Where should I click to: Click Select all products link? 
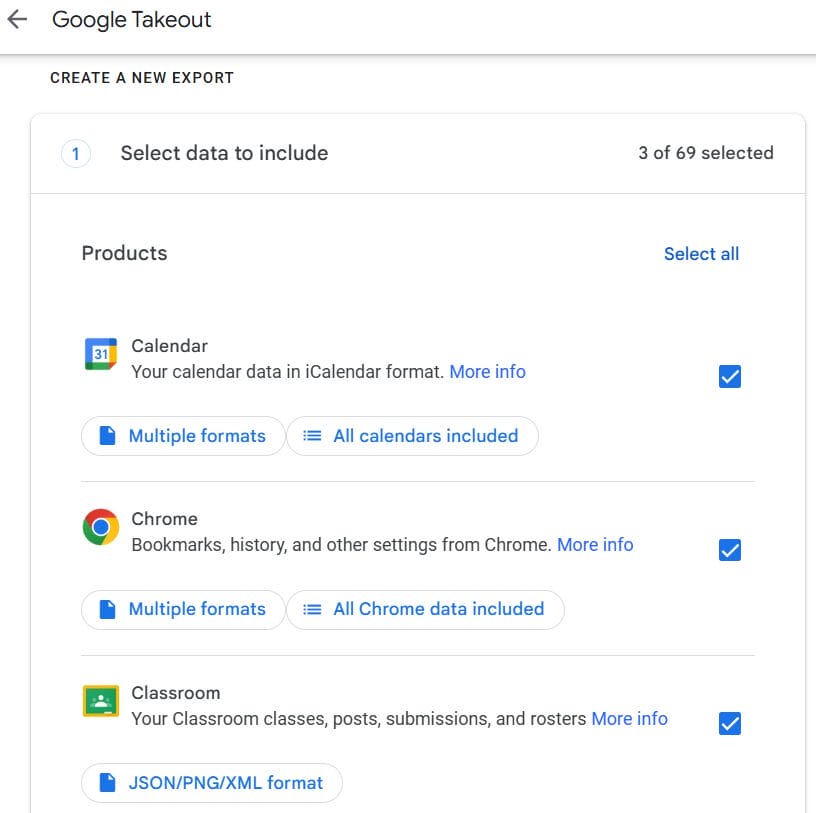pos(701,254)
